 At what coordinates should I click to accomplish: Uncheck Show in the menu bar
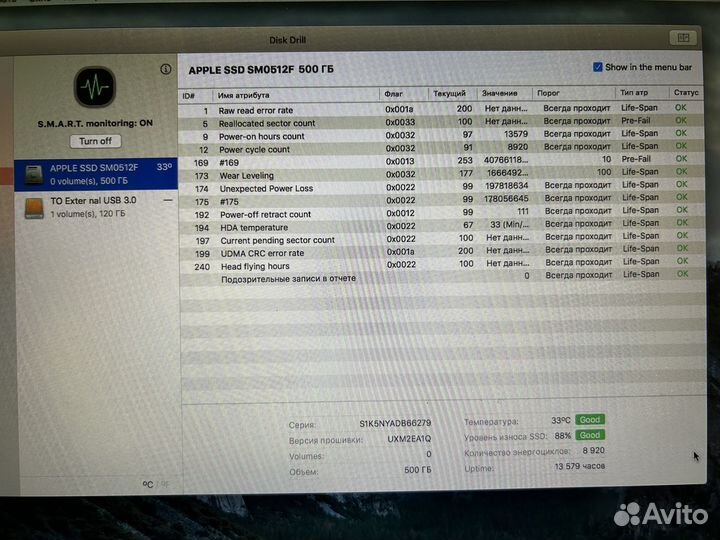(597, 67)
